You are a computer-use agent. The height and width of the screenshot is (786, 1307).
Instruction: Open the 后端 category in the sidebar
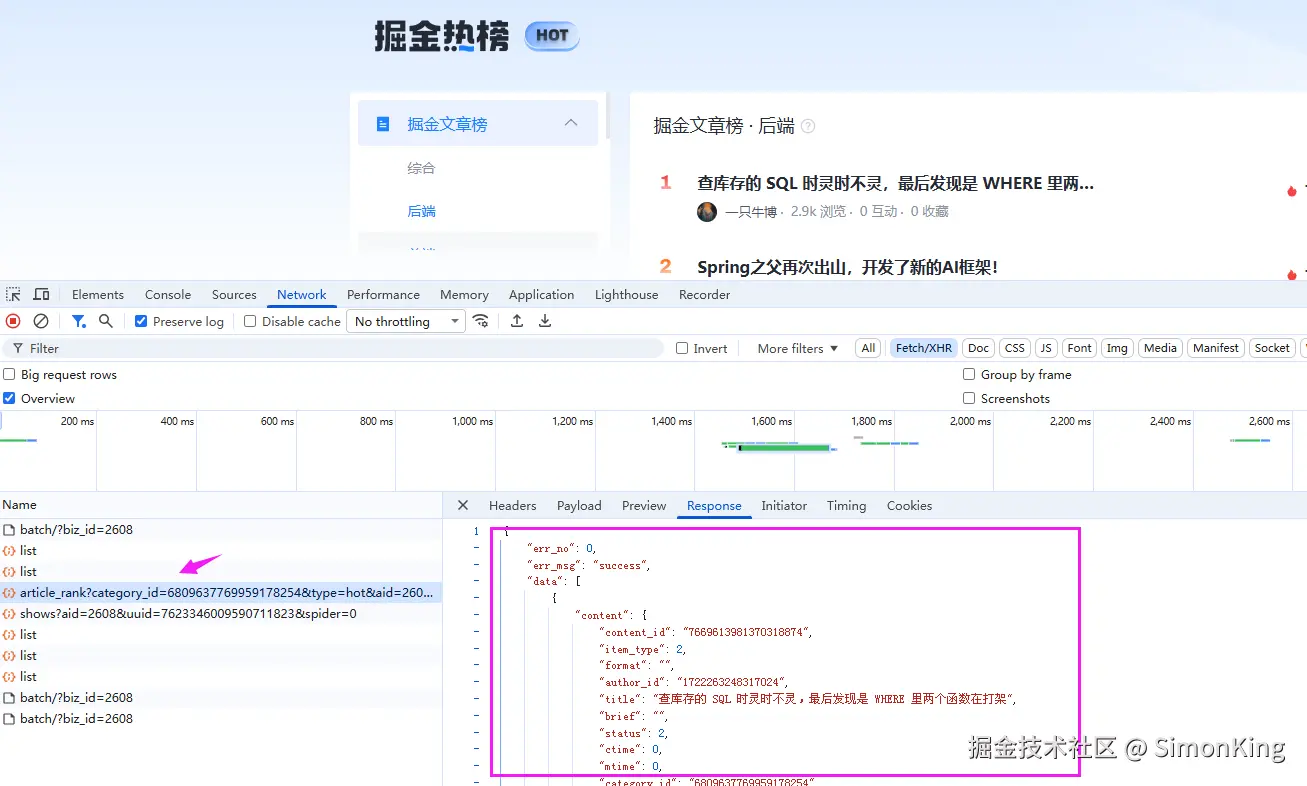[421, 211]
